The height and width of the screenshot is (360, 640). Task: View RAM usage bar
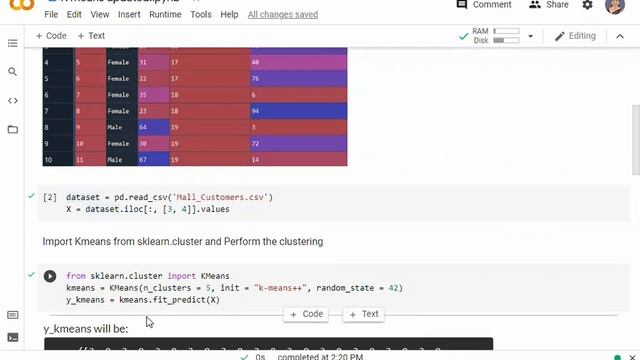click(506, 31)
